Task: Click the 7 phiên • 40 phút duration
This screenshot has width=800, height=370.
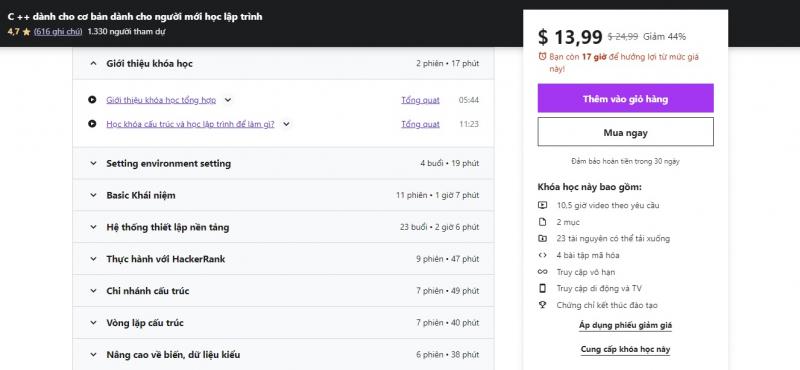Action: coord(447,323)
